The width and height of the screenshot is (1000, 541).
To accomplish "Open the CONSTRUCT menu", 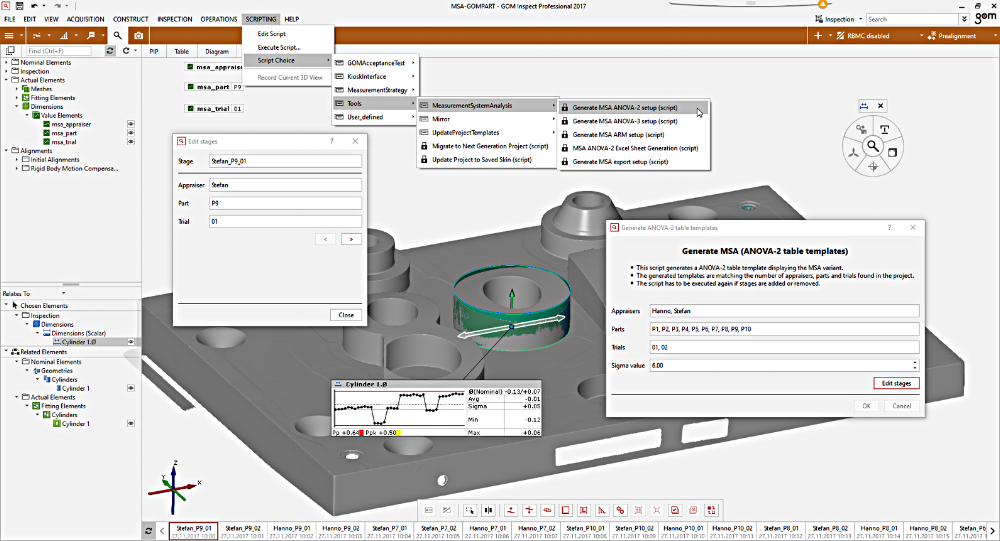I will (x=130, y=19).
